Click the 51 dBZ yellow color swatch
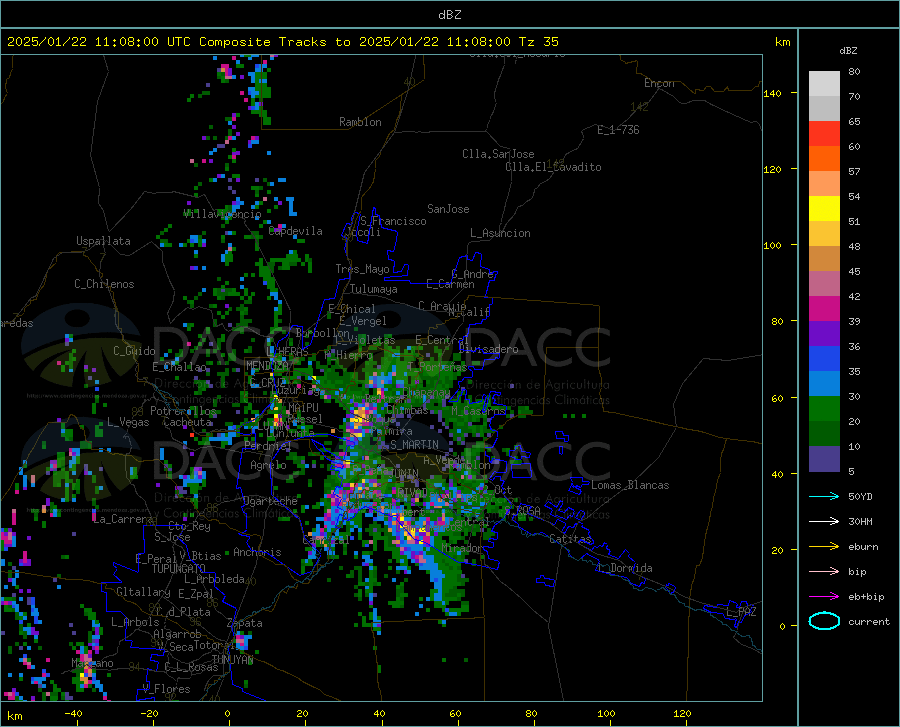This screenshot has height=727, width=900. (x=824, y=209)
